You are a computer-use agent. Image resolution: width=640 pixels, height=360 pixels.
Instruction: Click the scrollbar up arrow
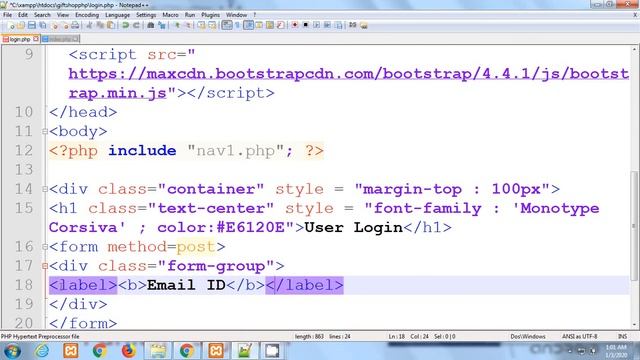click(x=634, y=49)
